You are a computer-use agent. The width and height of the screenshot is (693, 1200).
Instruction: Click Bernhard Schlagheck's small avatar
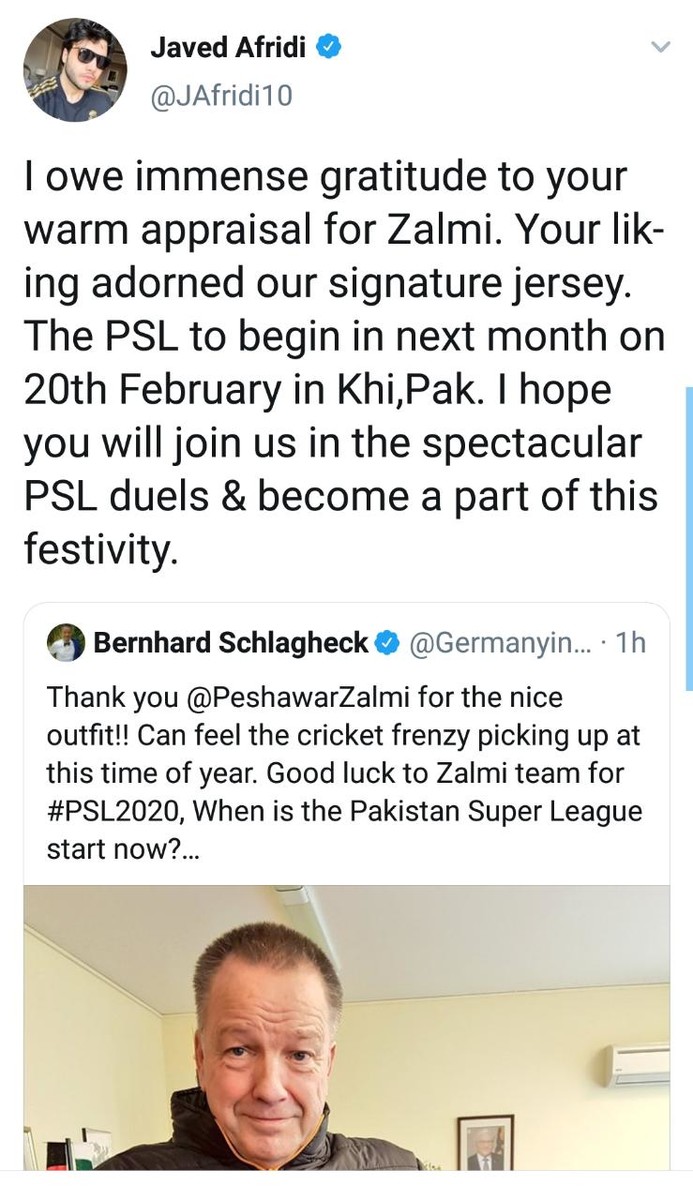click(x=66, y=643)
